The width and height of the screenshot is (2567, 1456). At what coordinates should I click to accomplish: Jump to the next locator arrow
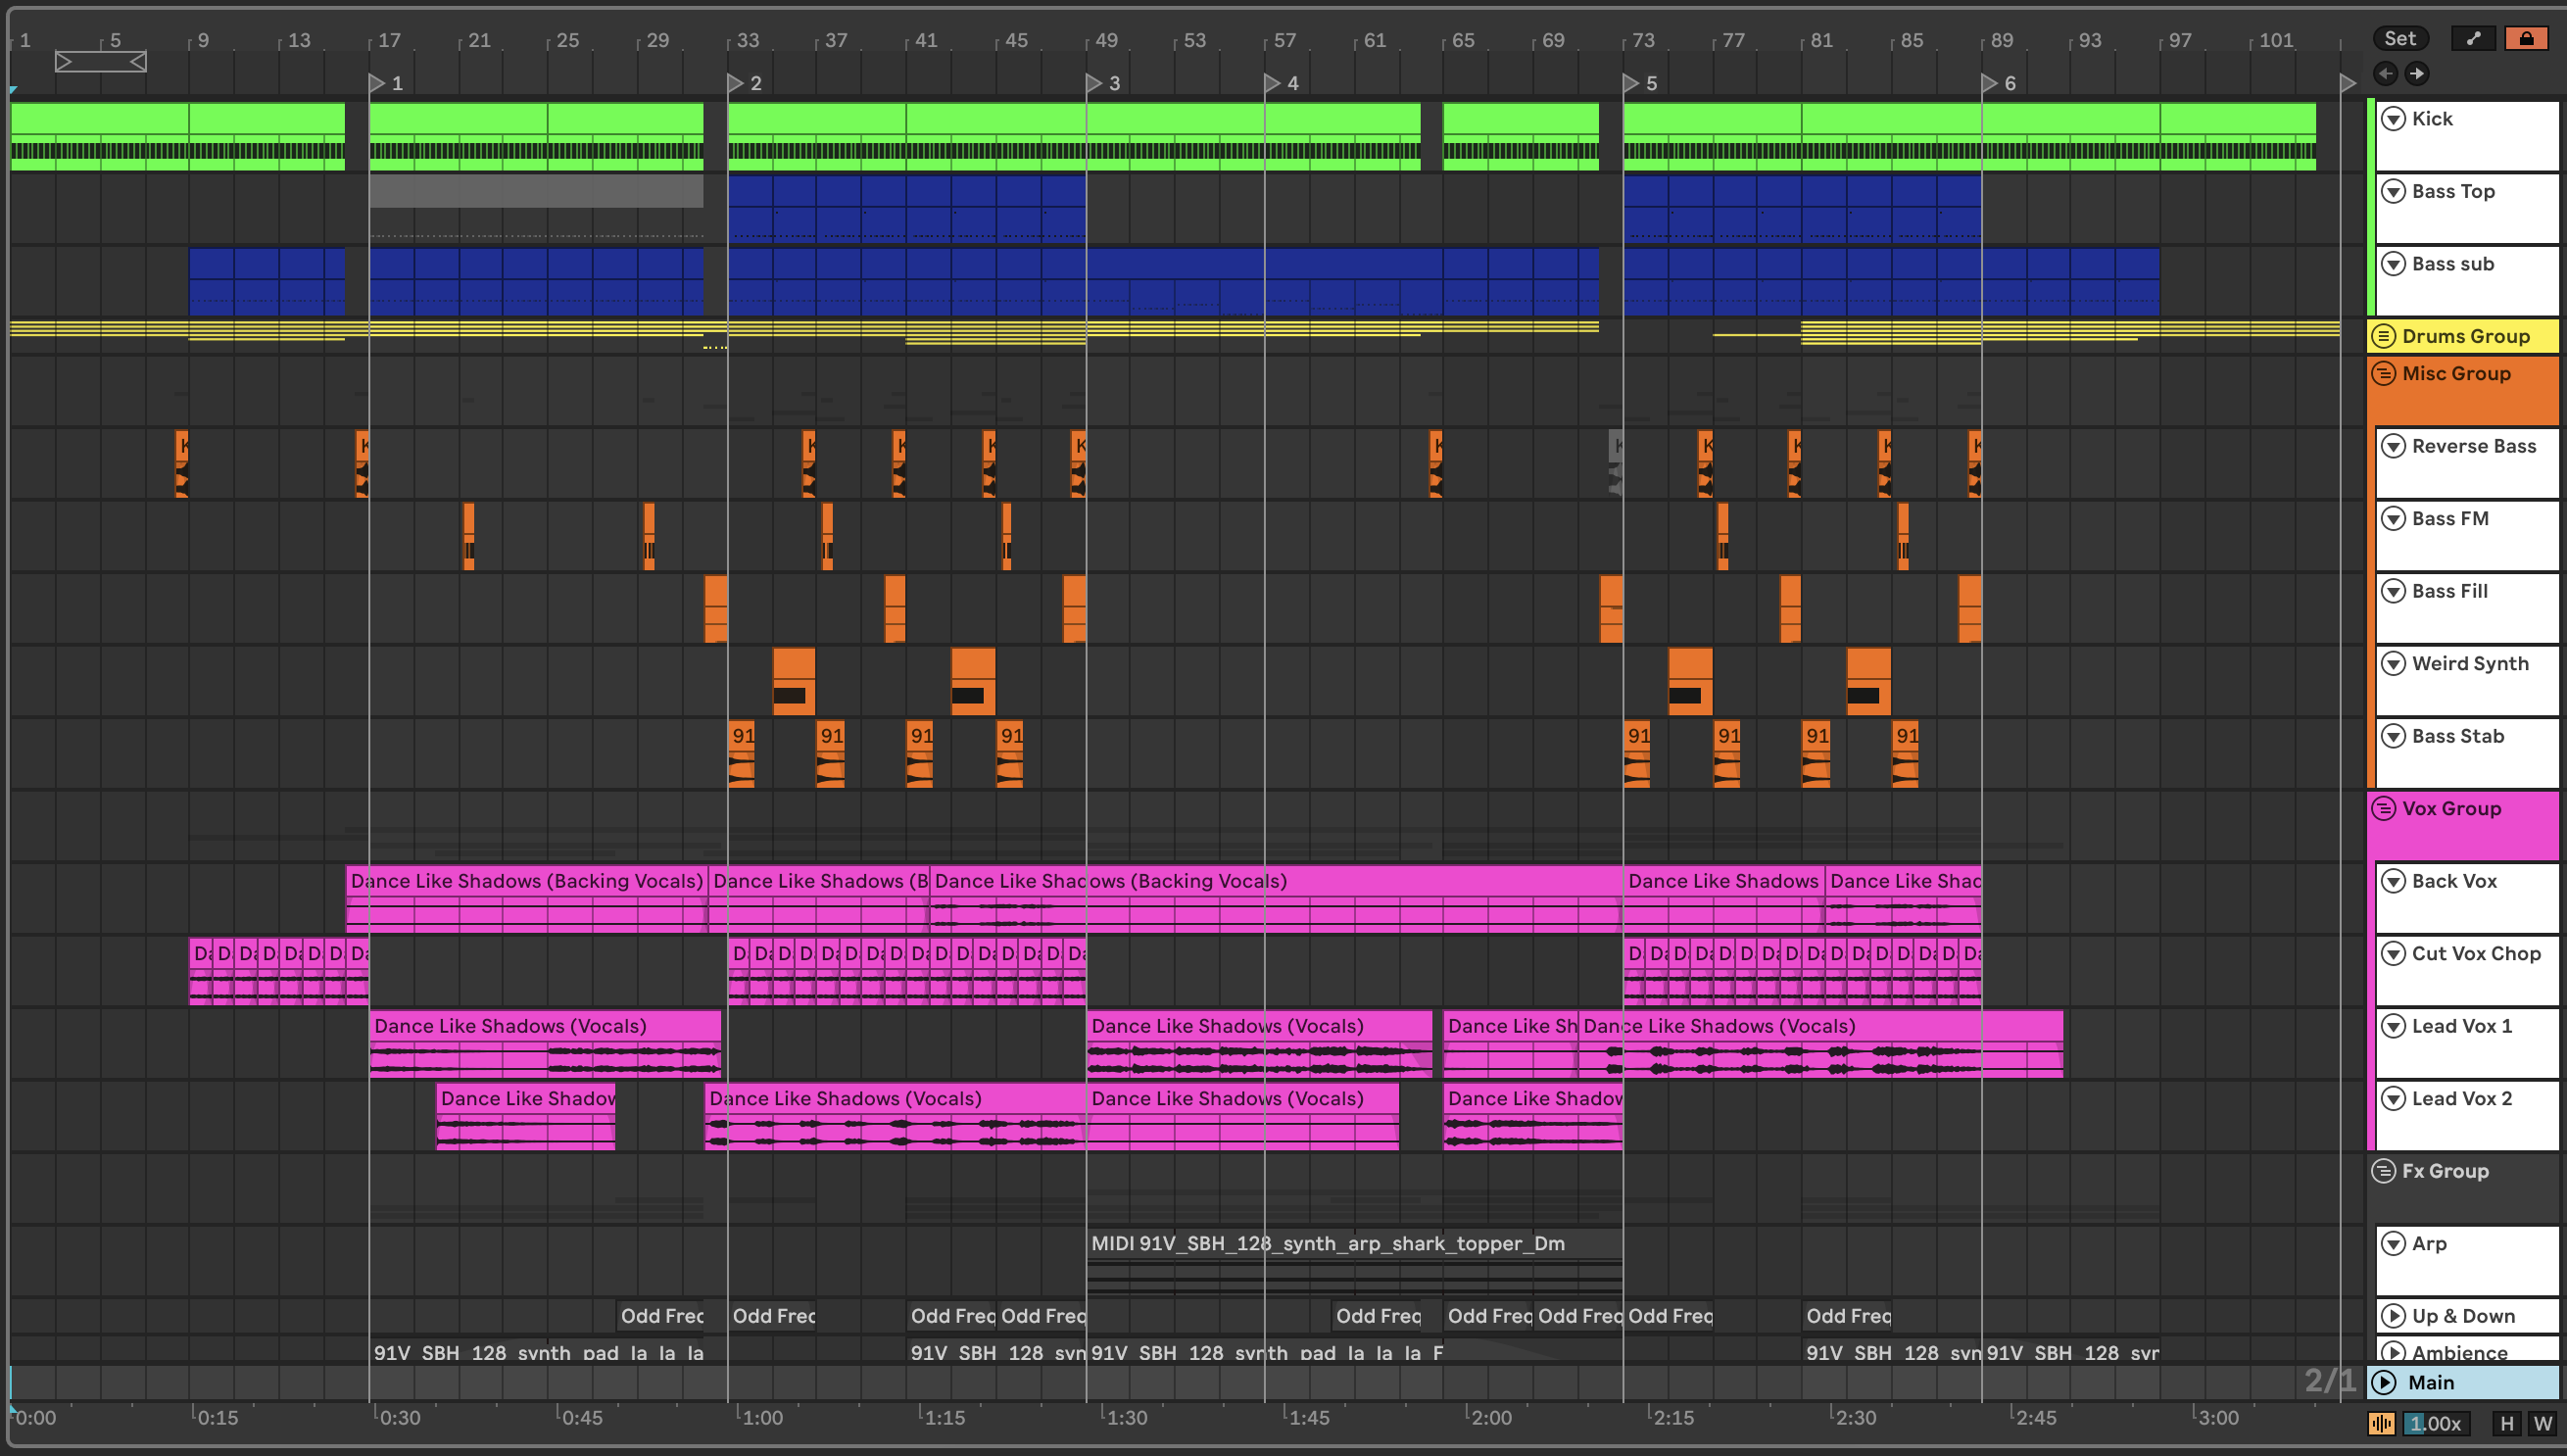2417,73
